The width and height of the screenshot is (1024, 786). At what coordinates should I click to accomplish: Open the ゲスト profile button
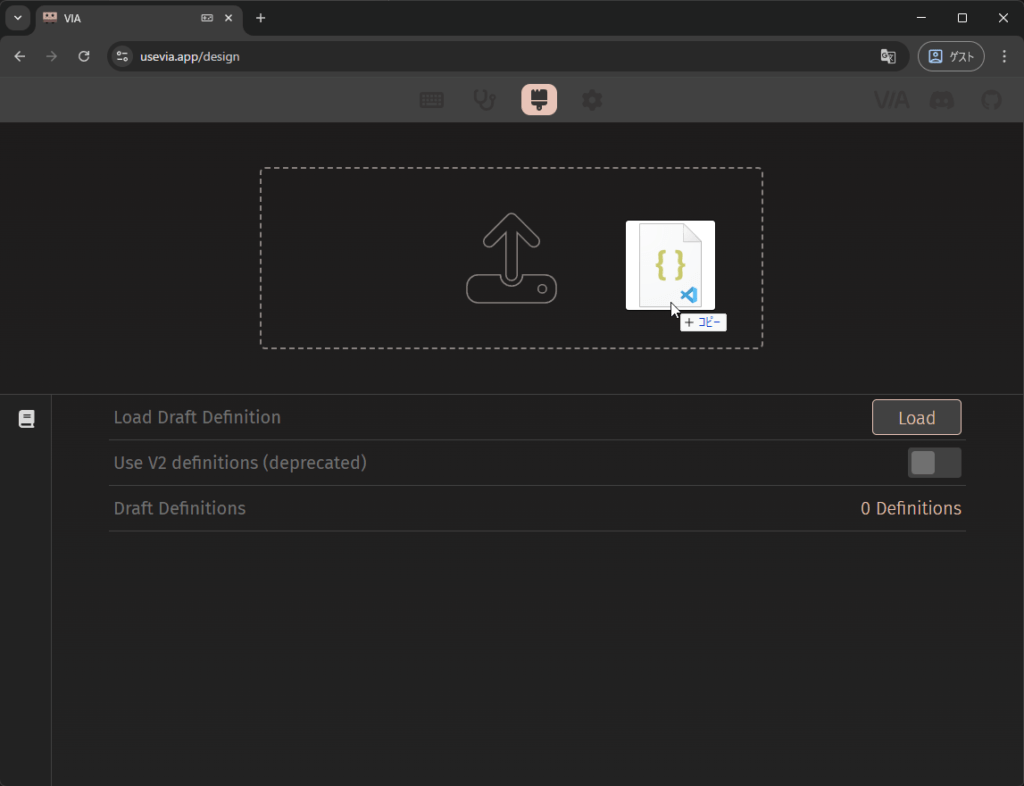[951, 56]
